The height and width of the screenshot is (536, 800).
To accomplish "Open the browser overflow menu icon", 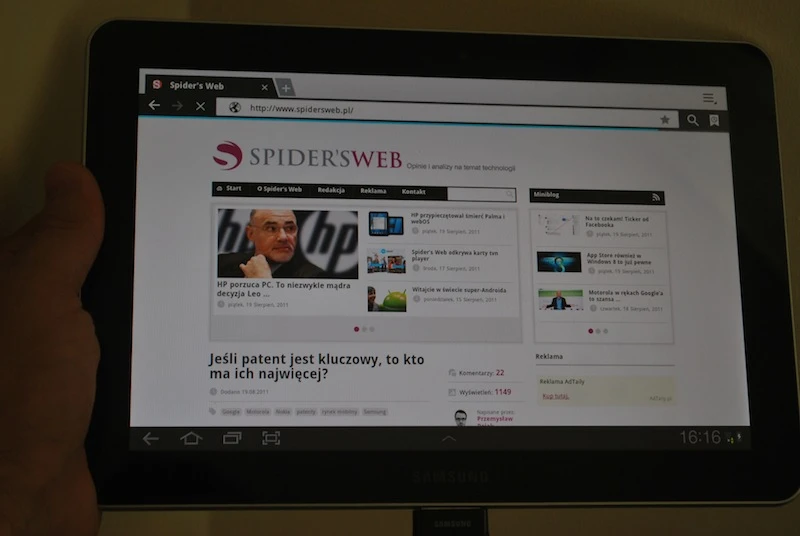I will (x=709, y=98).
